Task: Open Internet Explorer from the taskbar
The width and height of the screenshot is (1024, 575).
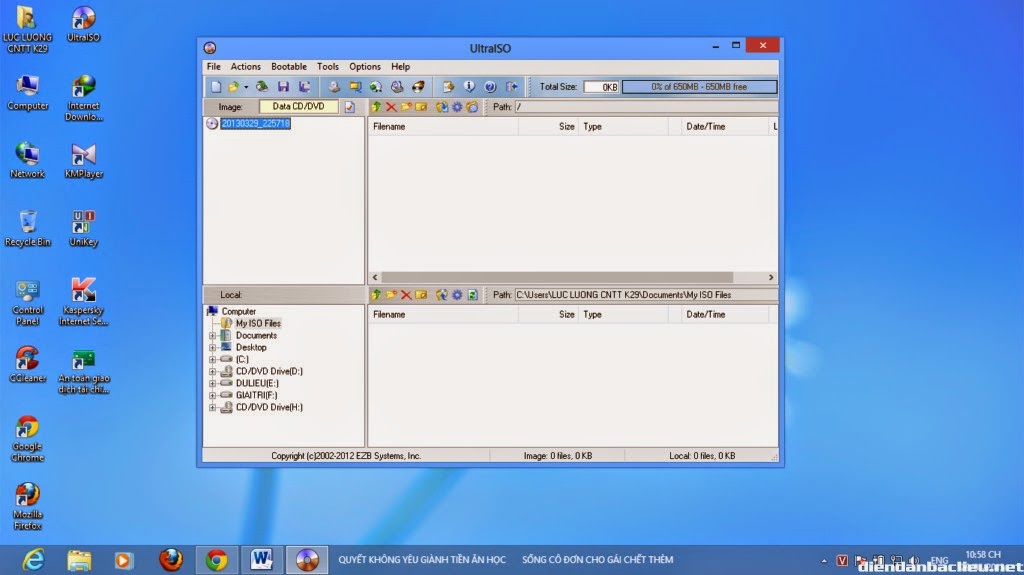Action: point(33,560)
